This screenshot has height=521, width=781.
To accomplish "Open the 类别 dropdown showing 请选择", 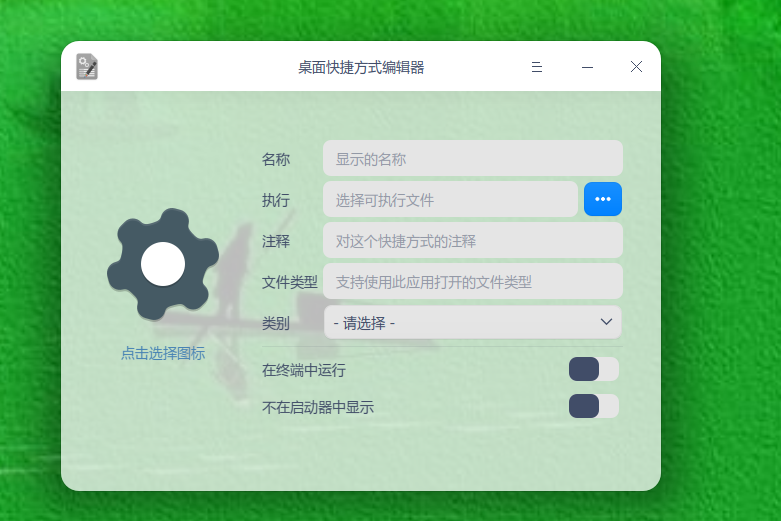I will click(473, 322).
